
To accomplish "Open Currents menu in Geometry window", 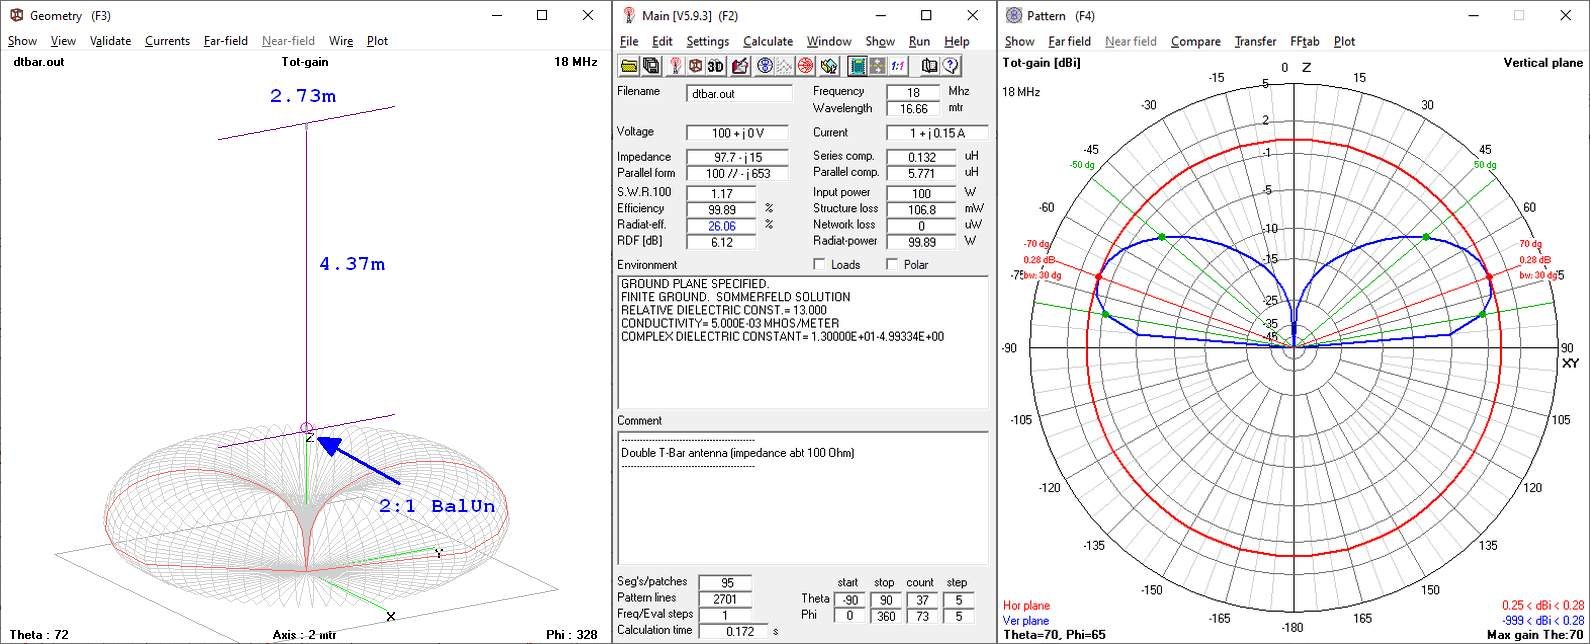I will coord(167,41).
